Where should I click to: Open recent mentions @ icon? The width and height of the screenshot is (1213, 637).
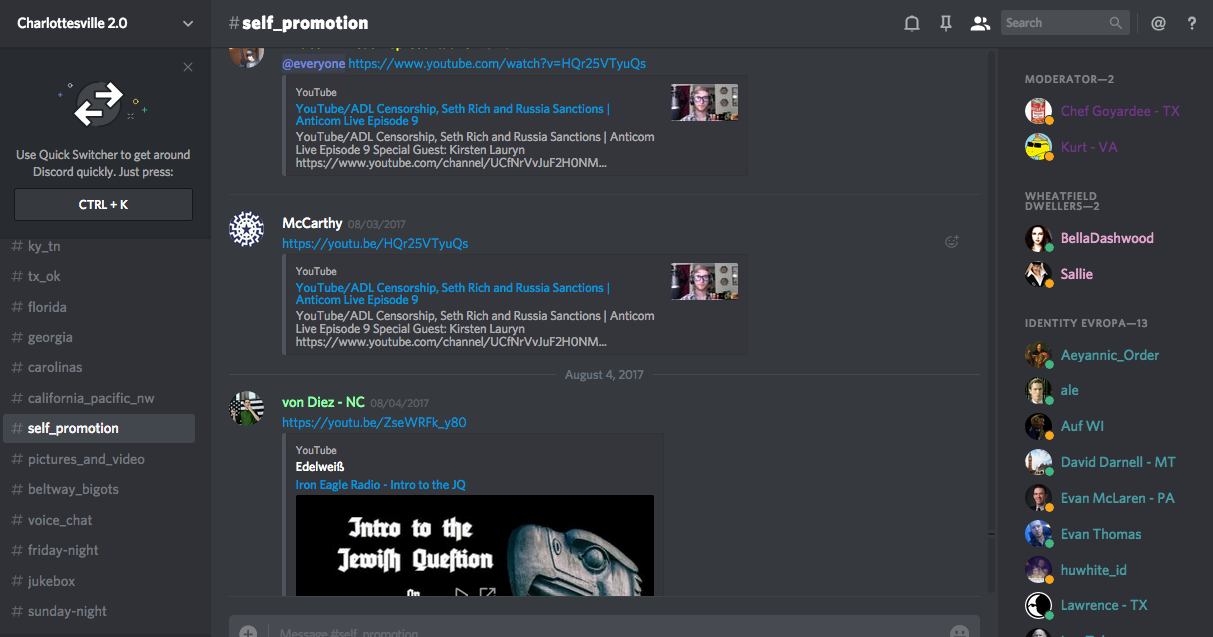pos(1158,23)
